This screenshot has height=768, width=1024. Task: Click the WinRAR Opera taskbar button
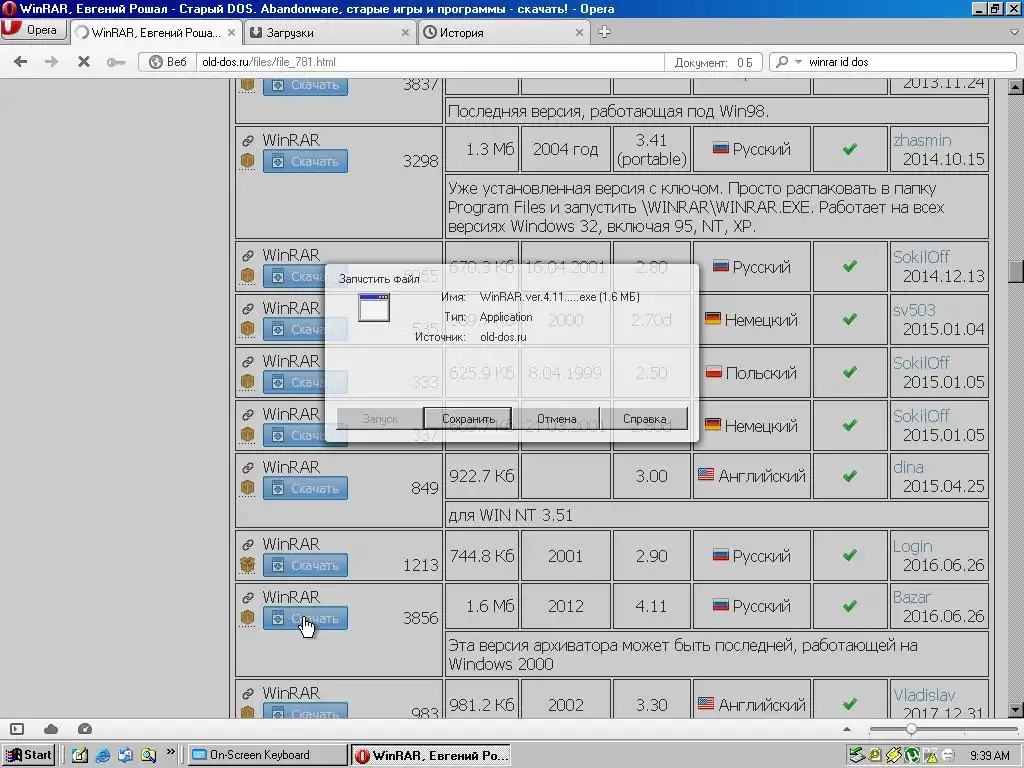[x=431, y=755]
